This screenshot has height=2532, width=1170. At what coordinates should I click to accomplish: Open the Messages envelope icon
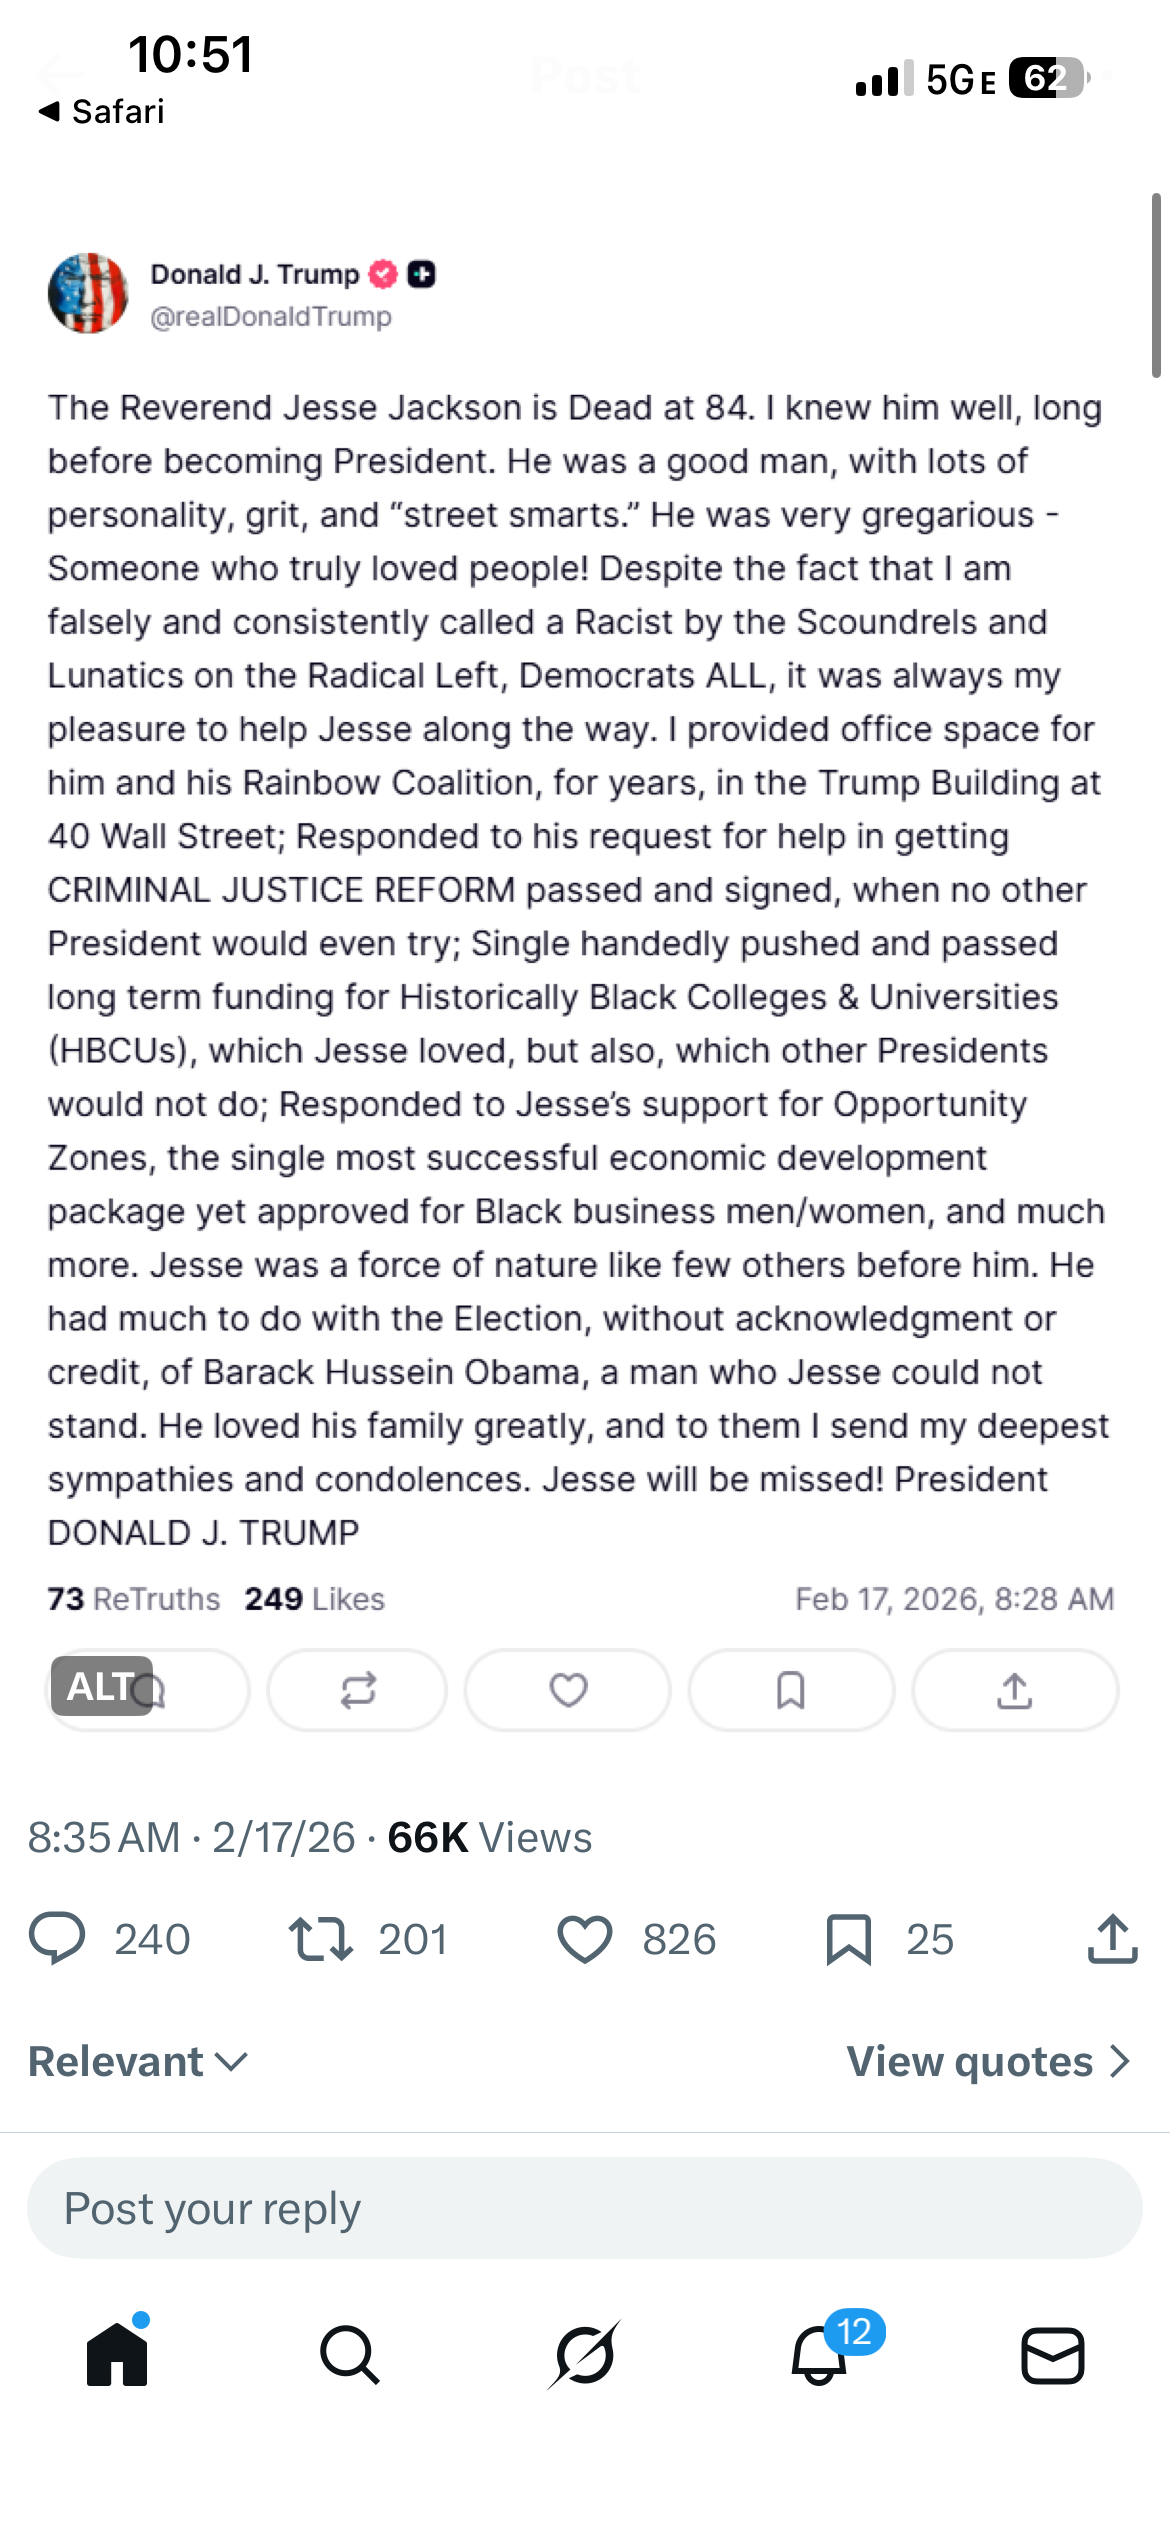[1052, 2355]
